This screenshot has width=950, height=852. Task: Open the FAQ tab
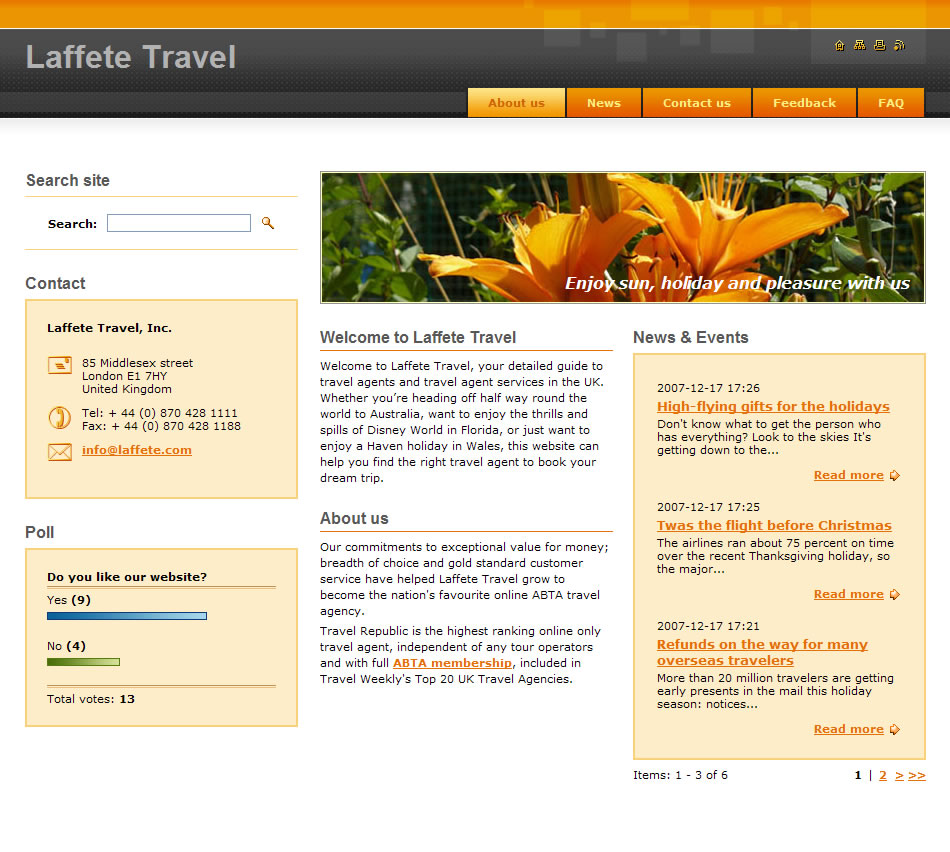[890, 103]
